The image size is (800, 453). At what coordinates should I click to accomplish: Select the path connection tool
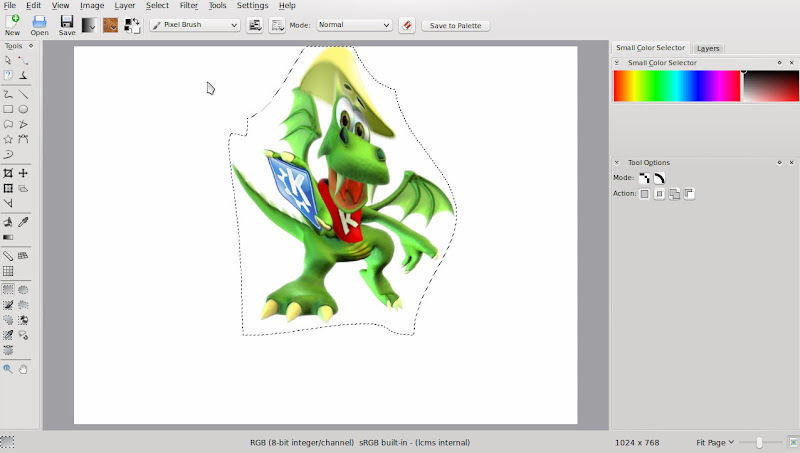(x=23, y=60)
